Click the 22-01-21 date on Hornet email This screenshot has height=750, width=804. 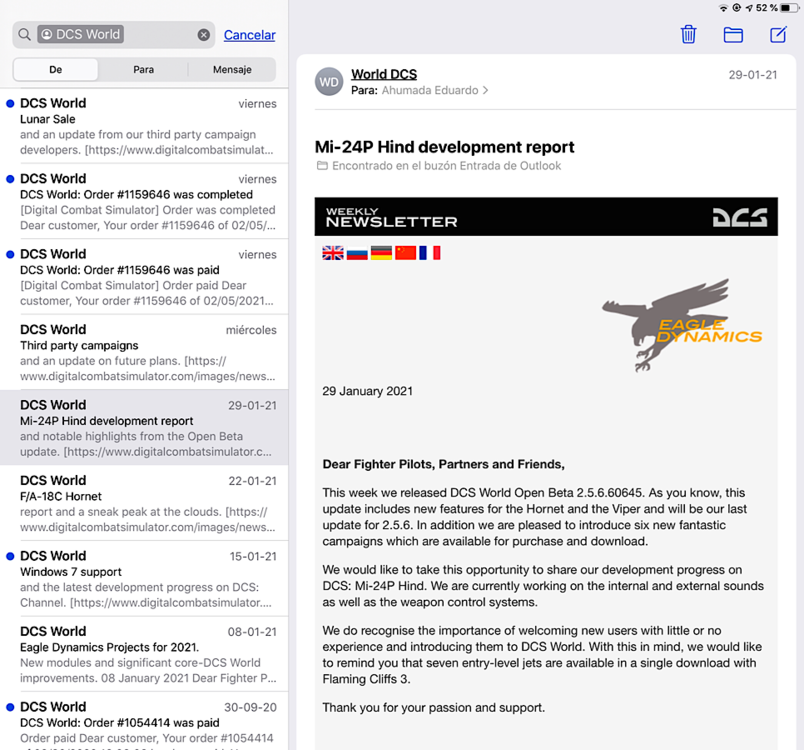[252, 481]
